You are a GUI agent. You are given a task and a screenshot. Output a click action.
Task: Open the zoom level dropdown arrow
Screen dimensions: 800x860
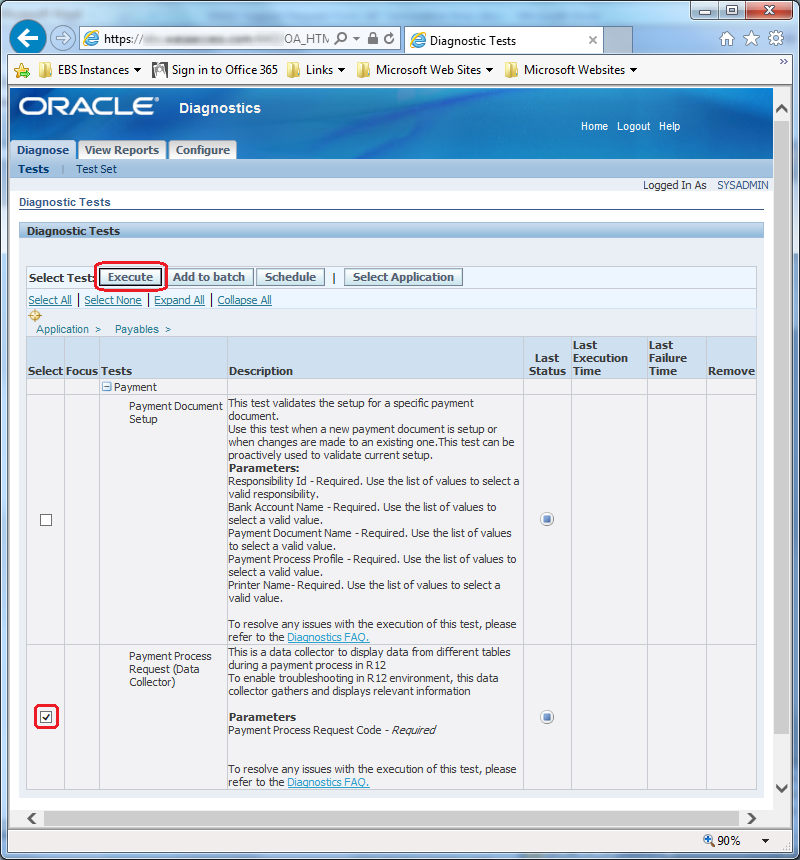[x=765, y=840]
